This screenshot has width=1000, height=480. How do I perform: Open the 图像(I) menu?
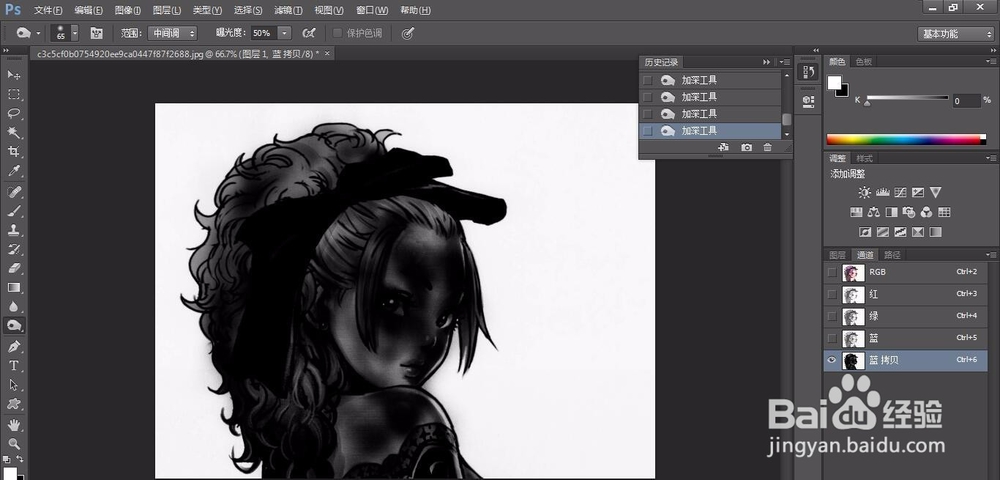128,10
